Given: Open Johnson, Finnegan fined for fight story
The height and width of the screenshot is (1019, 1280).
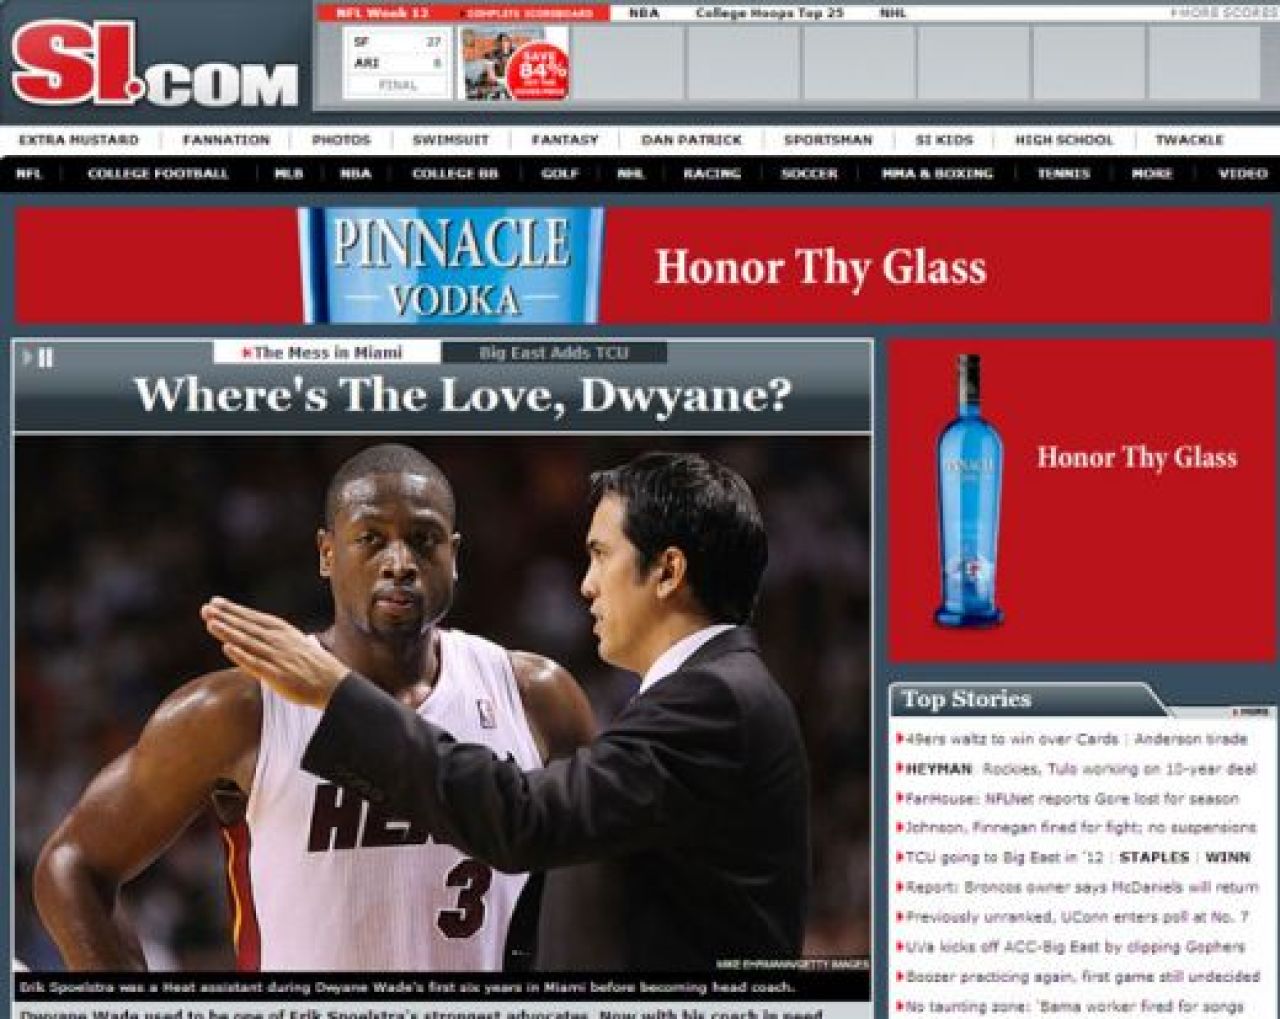Looking at the screenshot, I should click(x=1080, y=828).
